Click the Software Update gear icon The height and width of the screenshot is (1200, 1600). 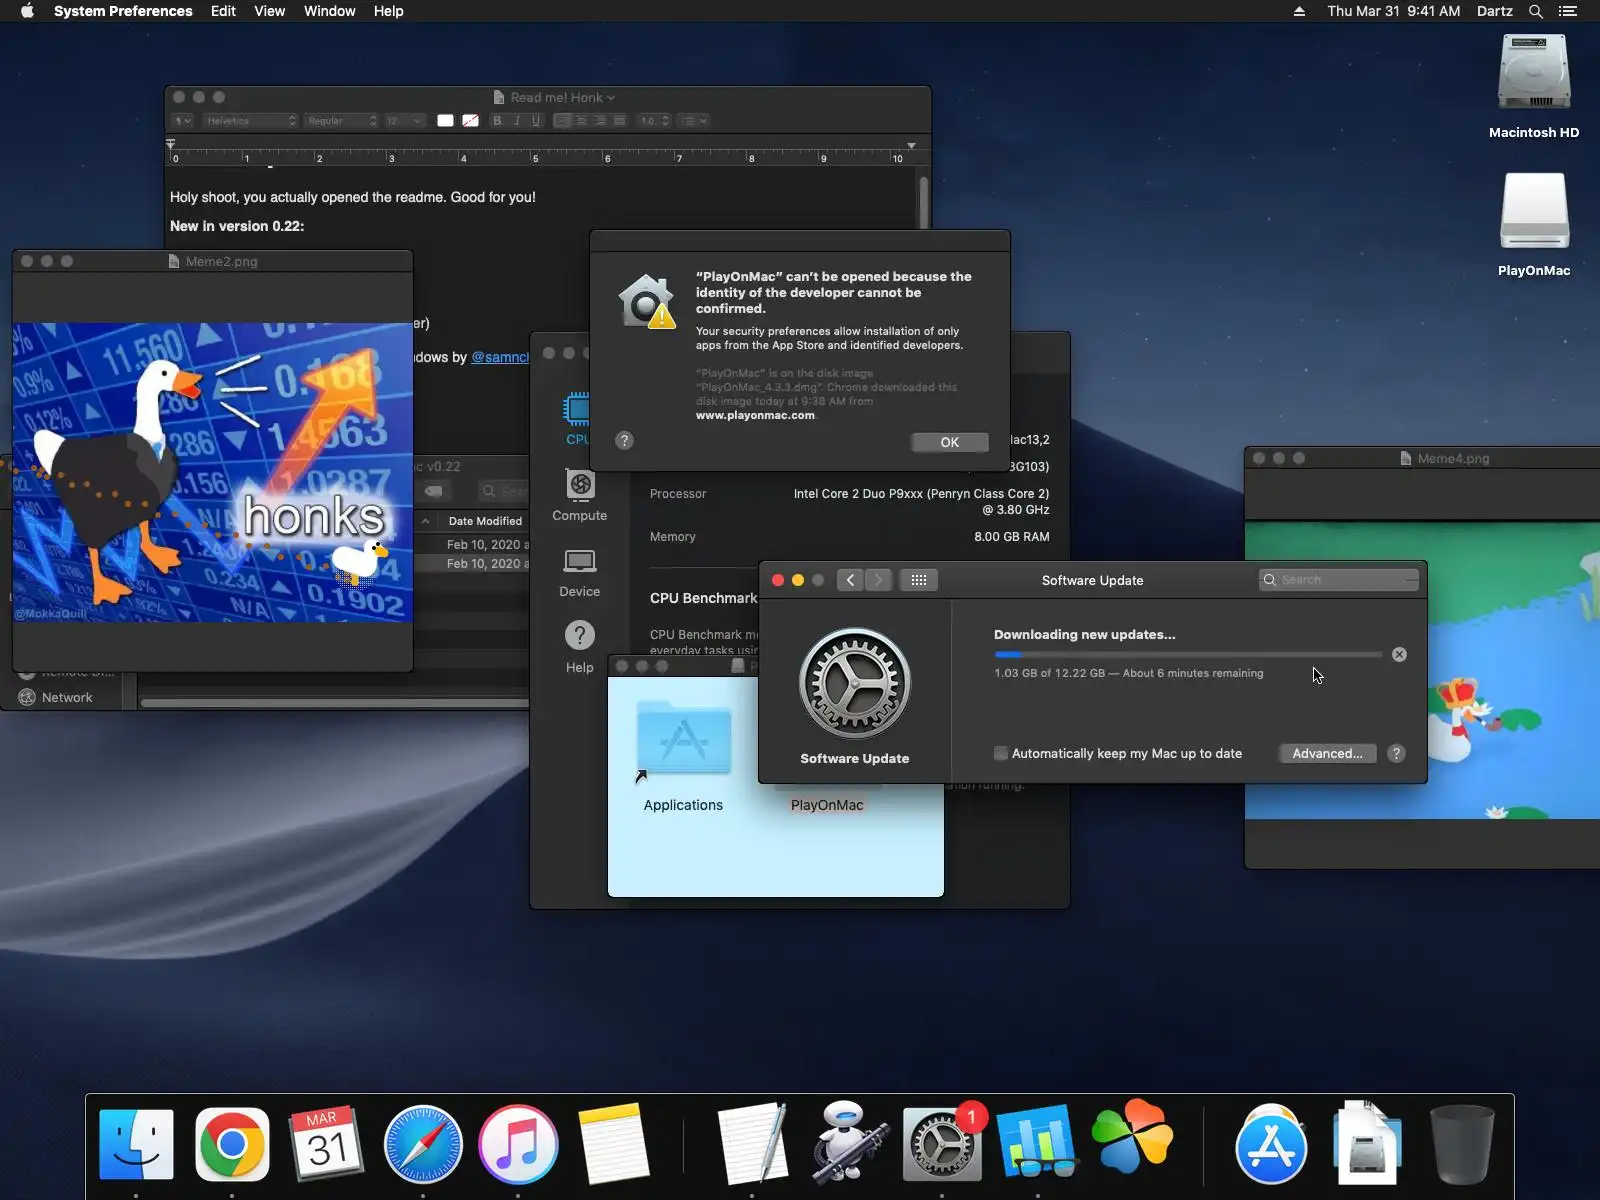(855, 684)
